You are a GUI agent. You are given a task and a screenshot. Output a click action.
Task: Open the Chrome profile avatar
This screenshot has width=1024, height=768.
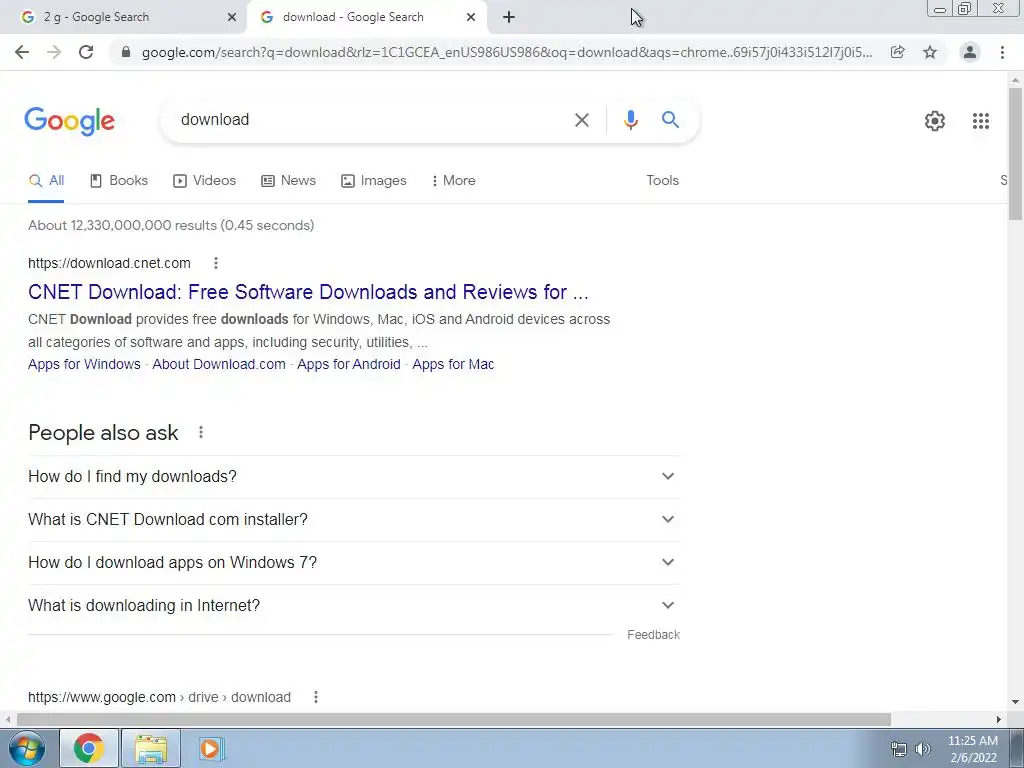970,52
